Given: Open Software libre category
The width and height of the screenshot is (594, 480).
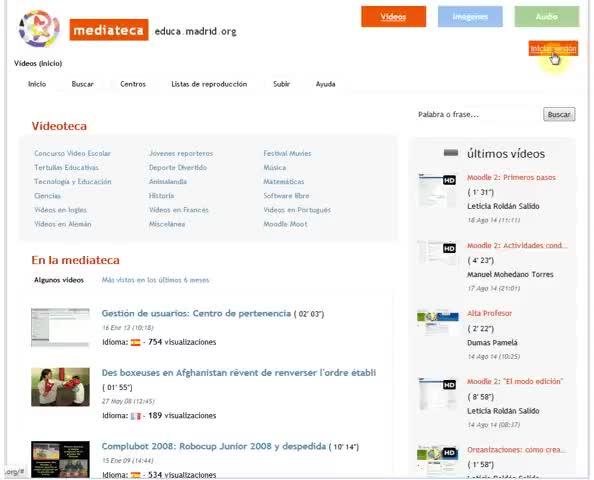Looking at the screenshot, I should [x=286, y=196].
